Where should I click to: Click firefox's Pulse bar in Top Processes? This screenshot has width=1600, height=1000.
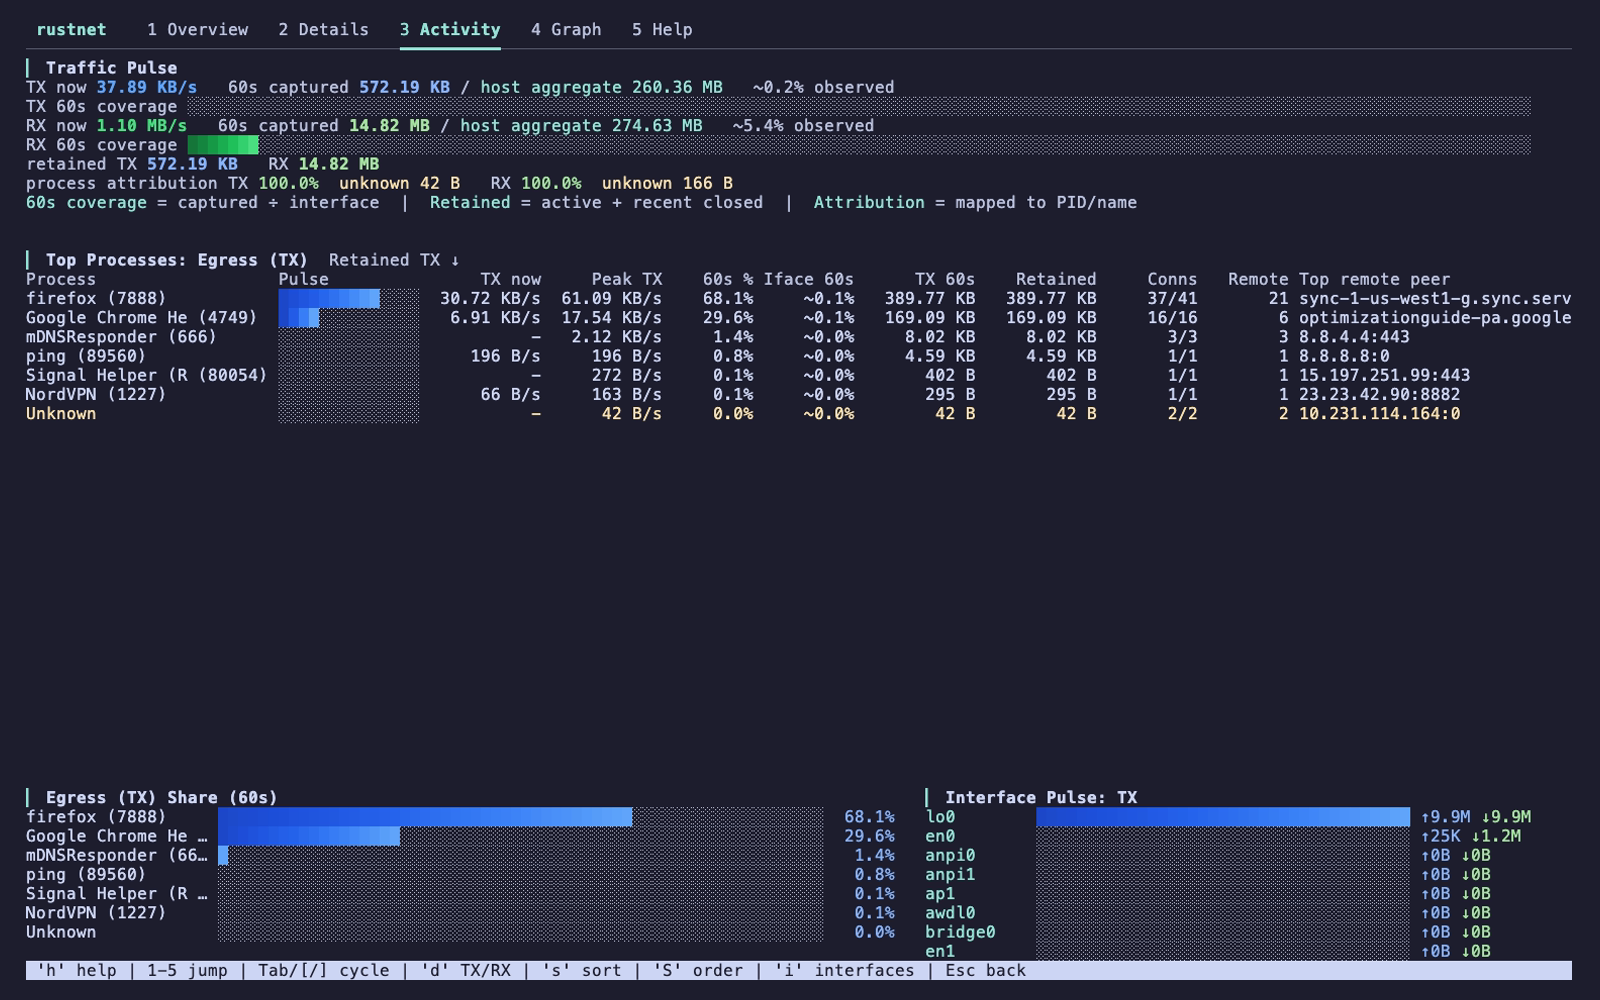(x=349, y=298)
